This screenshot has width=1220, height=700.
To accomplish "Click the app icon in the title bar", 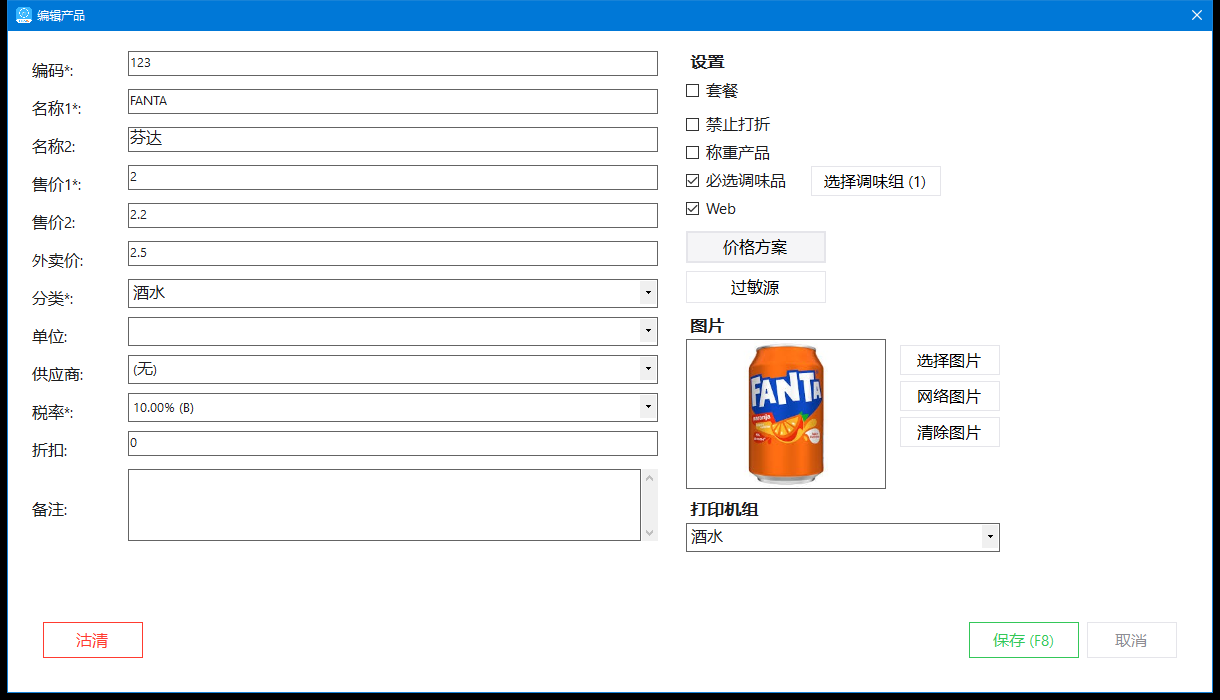I will click(24, 15).
